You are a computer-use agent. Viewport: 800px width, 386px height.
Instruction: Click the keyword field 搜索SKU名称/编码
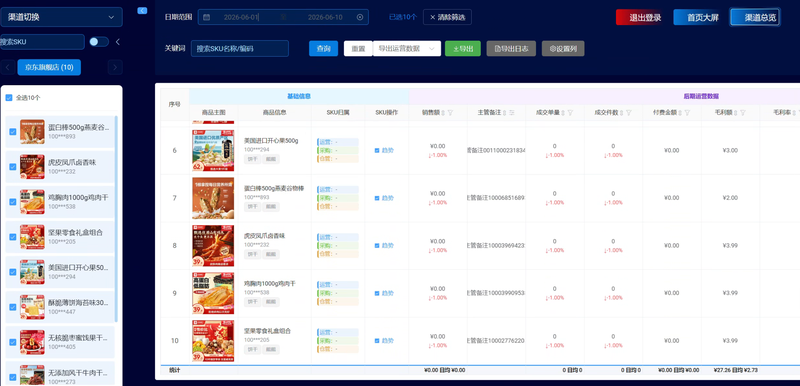240,48
